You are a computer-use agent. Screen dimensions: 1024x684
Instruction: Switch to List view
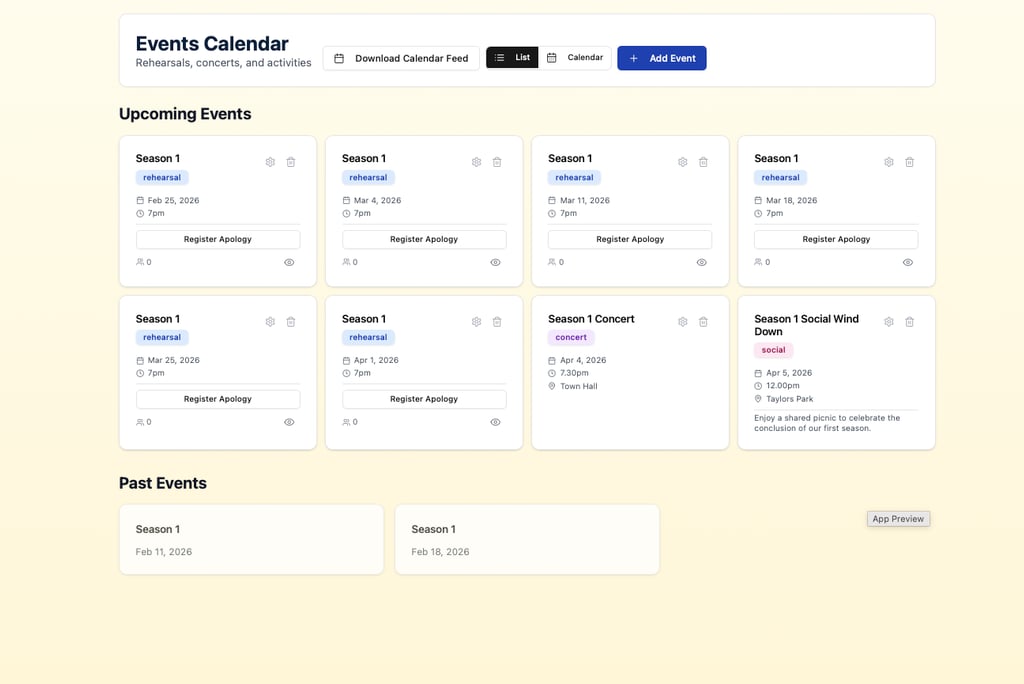tap(512, 58)
